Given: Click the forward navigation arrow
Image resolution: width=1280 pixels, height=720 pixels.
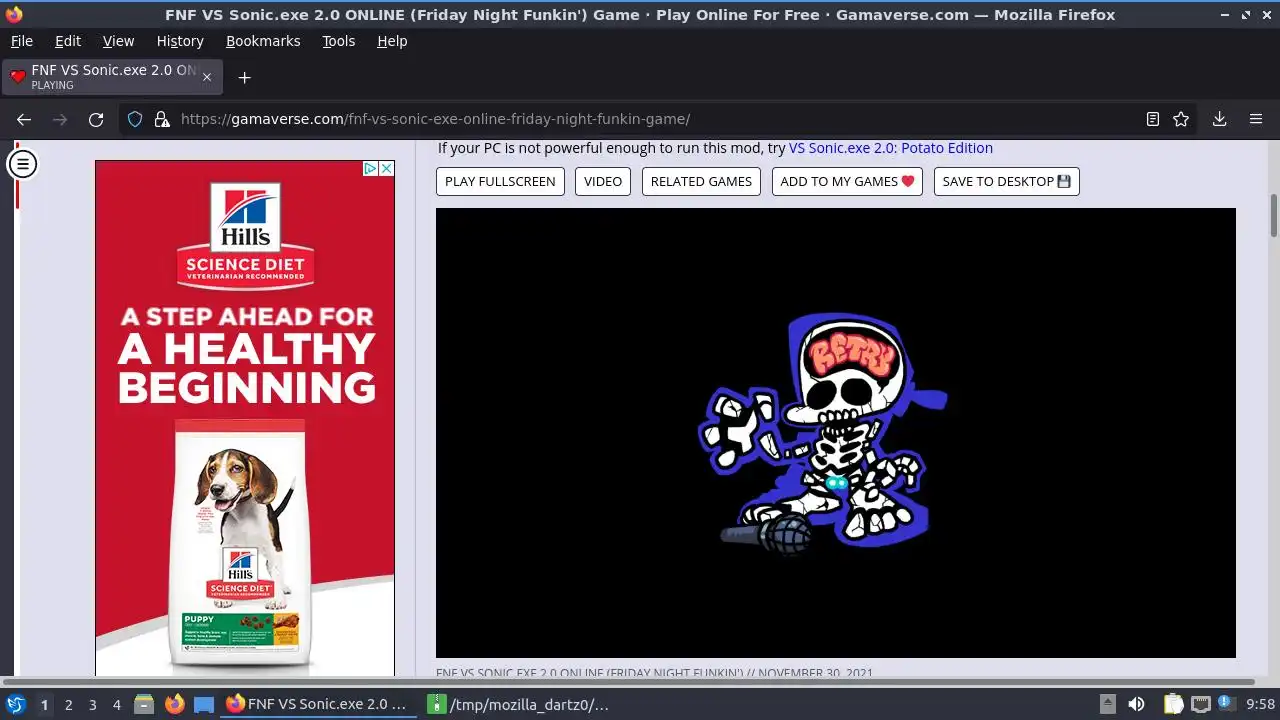Looking at the screenshot, I should [60, 119].
